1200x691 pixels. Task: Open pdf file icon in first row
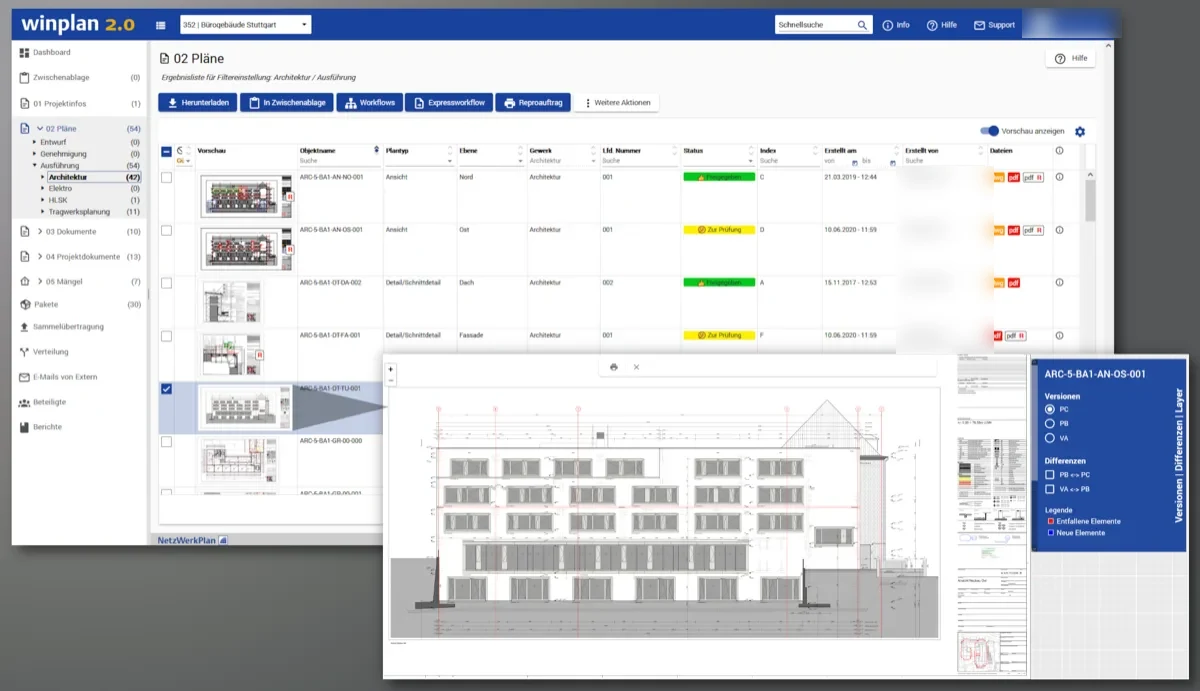(1014, 177)
